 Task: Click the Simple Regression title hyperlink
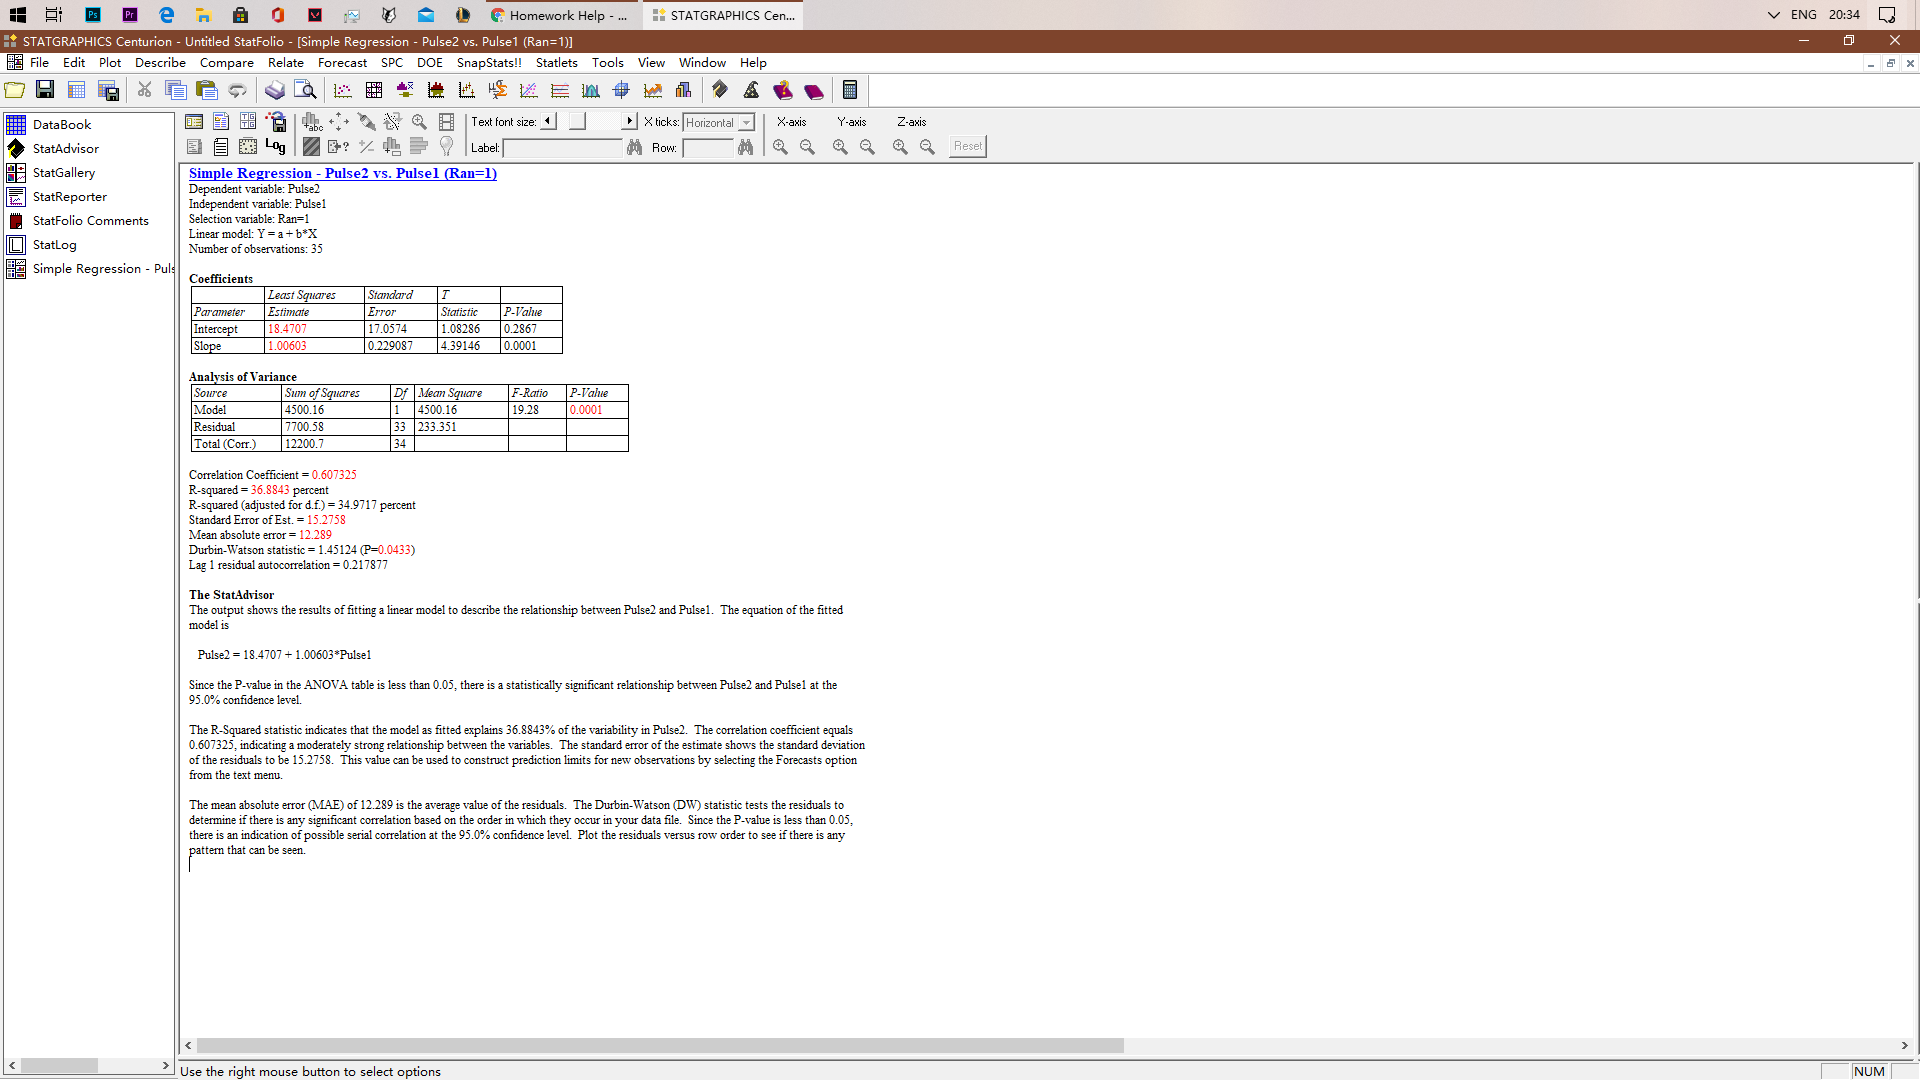pos(342,173)
